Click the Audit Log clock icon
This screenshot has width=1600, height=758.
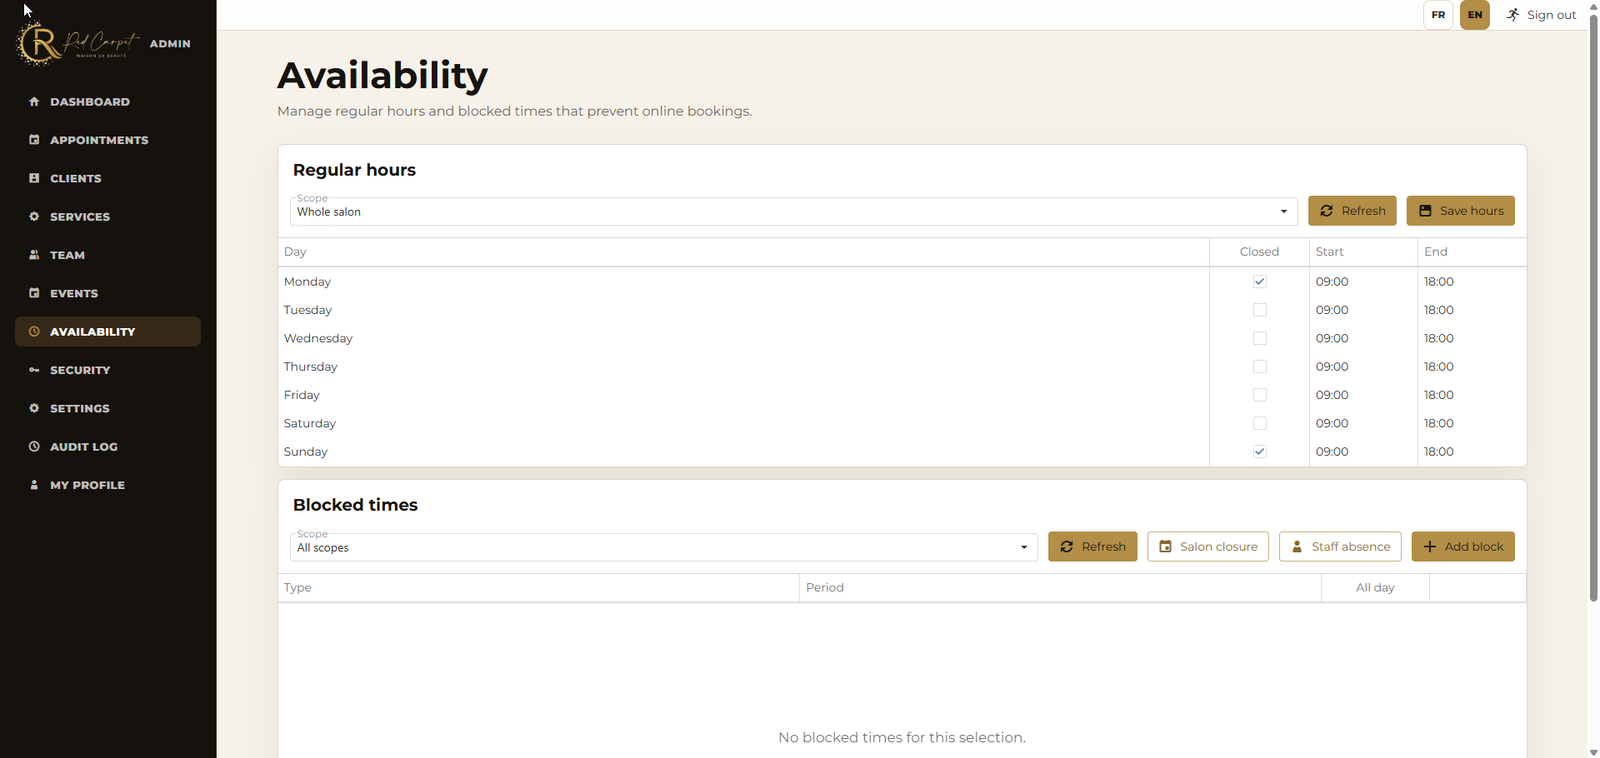point(34,446)
